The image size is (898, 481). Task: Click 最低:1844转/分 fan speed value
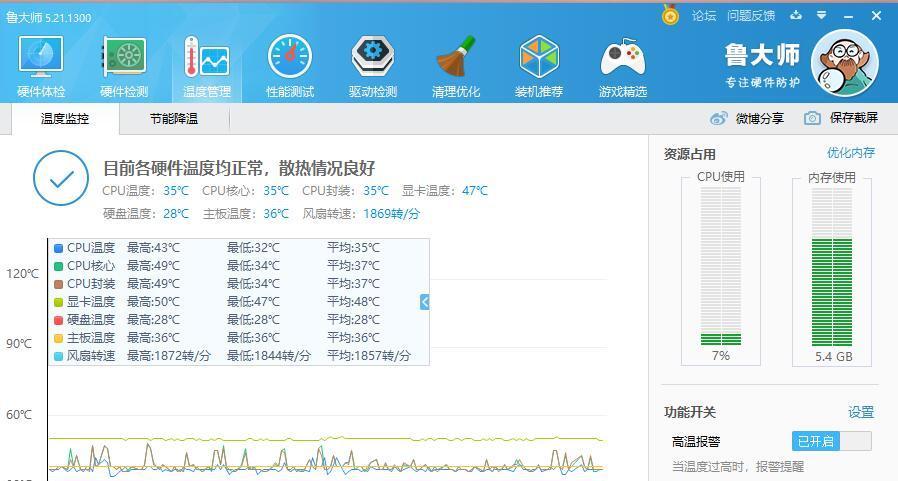tap(269, 356)
